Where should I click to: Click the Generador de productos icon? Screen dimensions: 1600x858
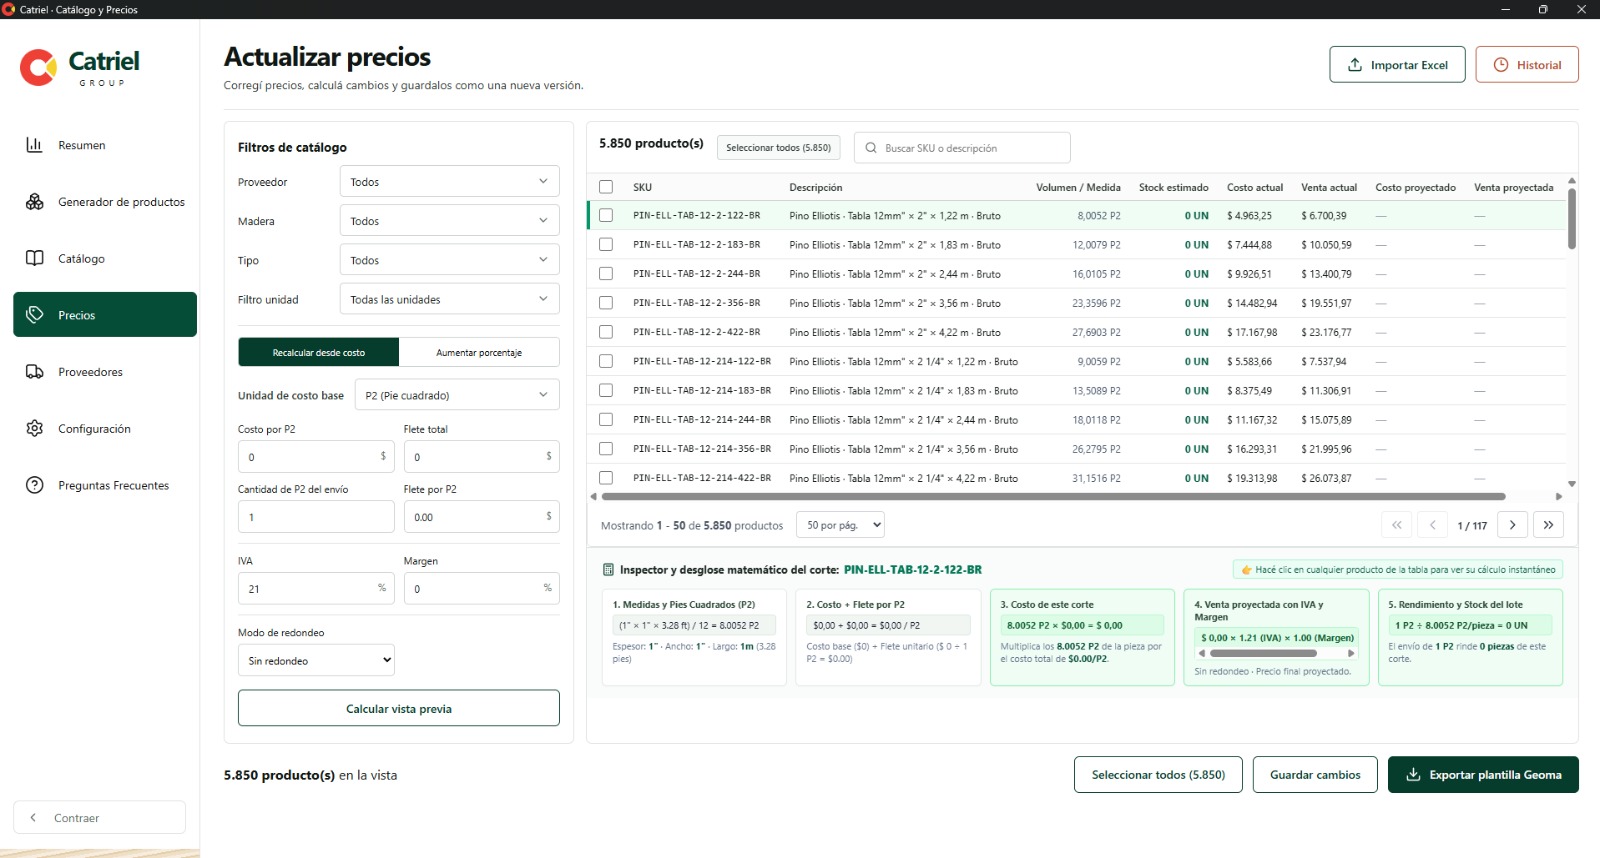click(x=34, y=202)
